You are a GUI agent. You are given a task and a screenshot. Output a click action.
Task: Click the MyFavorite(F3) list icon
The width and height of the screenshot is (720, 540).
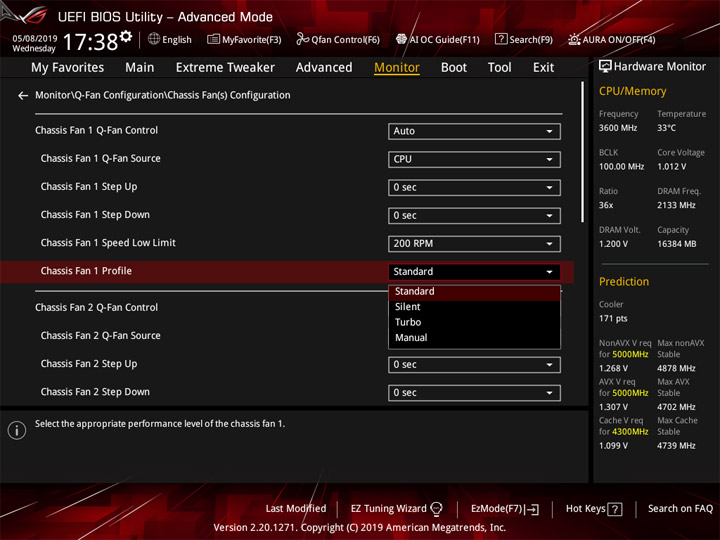(x=214, y=39)
